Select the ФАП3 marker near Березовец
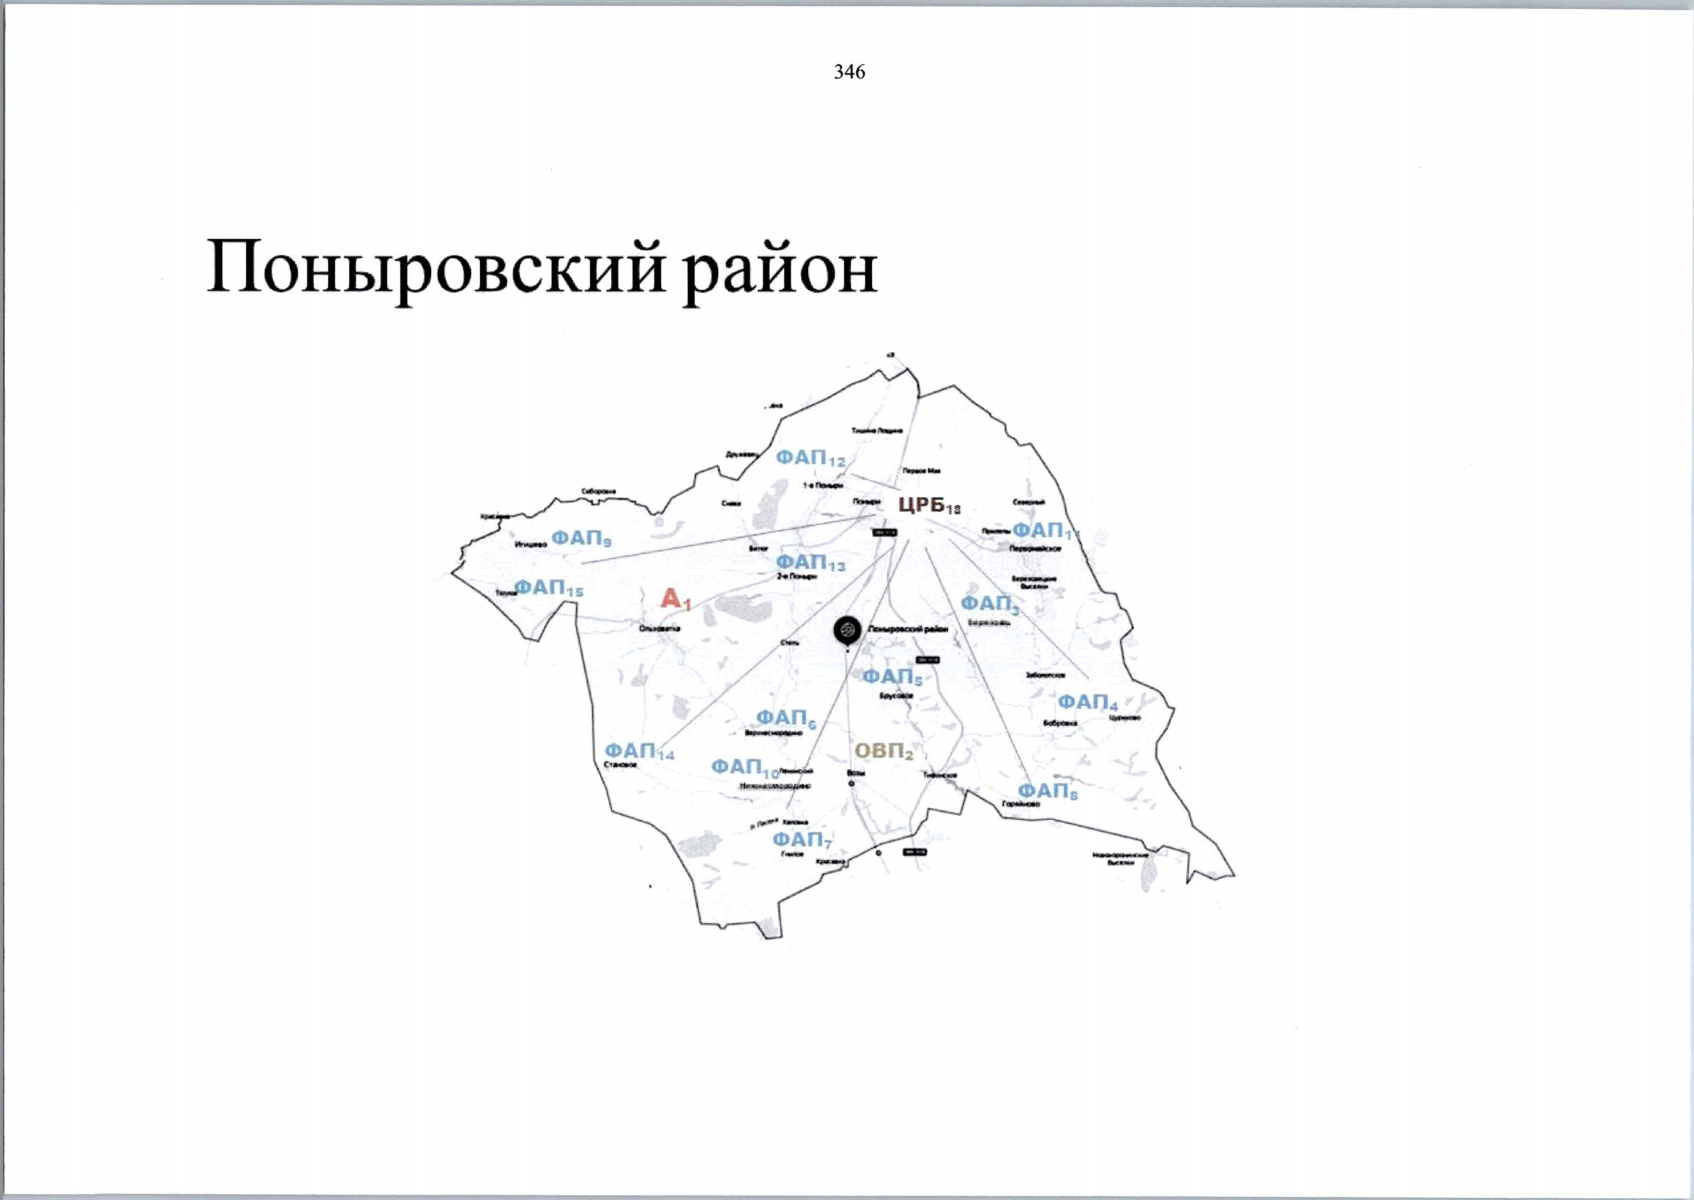The width and height of the screenshot is (1694, 1200). (x=988, y=604)
